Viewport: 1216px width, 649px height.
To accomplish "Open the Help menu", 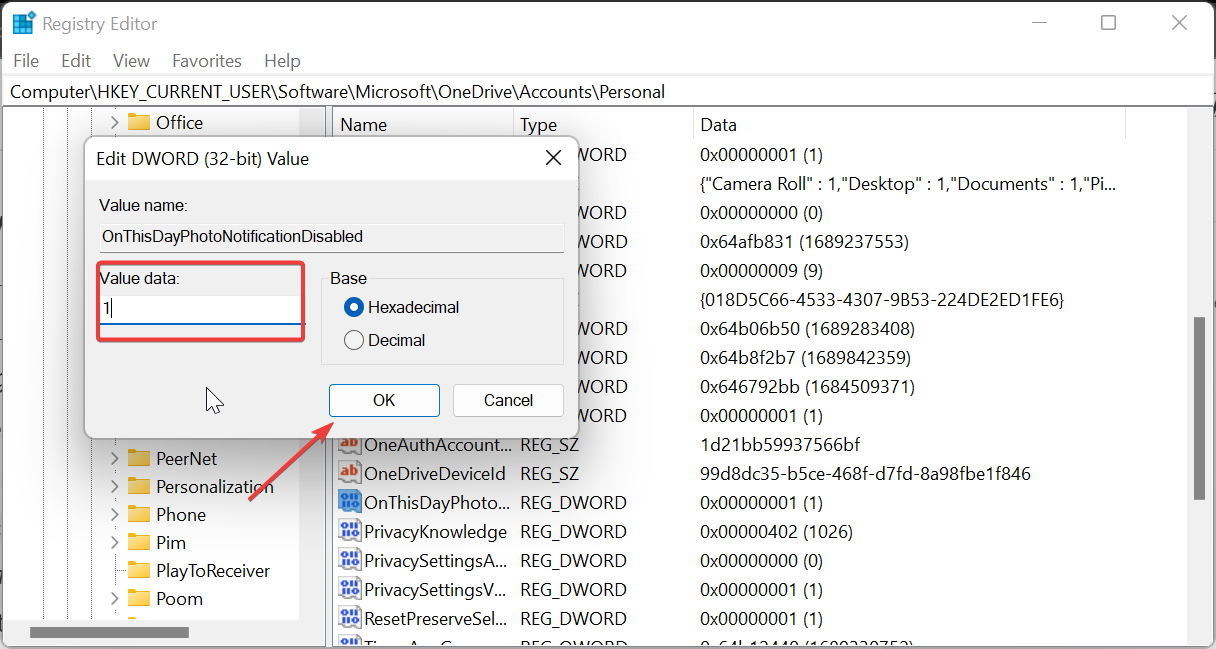I will click(x=282, y=61).
